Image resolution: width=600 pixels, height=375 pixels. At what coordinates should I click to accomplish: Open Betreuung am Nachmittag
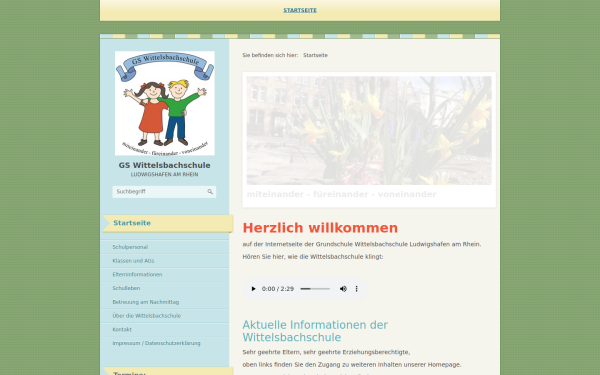(145, 302)
